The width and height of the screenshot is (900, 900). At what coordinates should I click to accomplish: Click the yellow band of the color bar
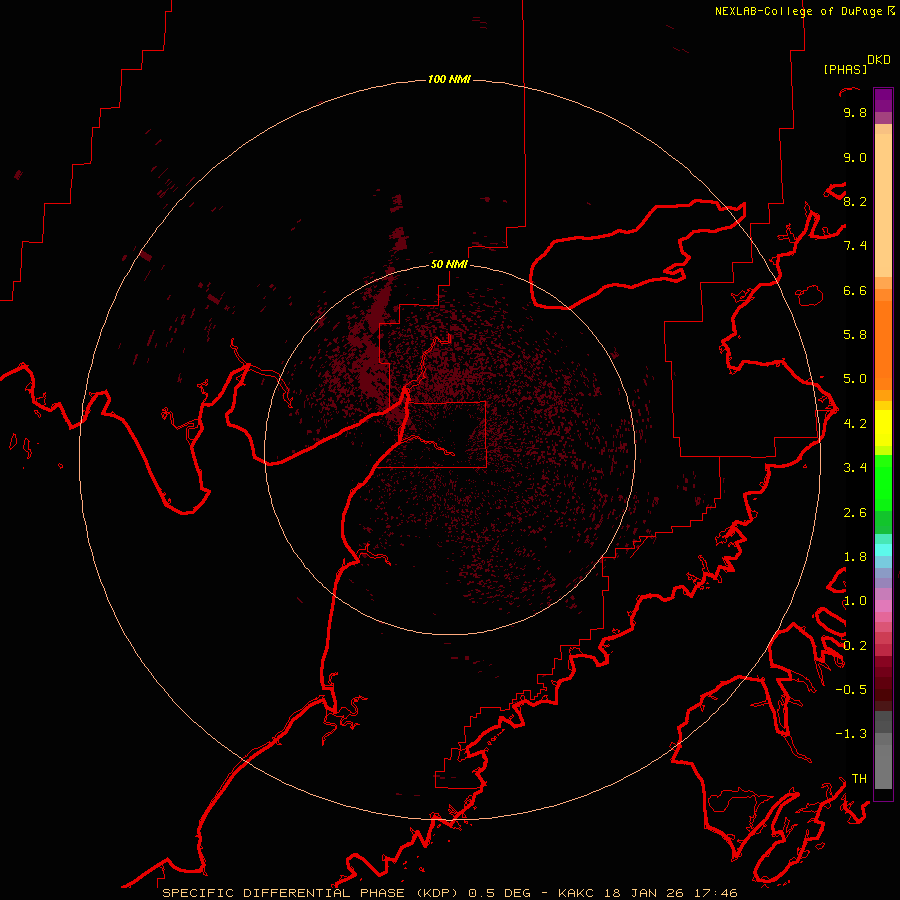[x=883, y=428]
